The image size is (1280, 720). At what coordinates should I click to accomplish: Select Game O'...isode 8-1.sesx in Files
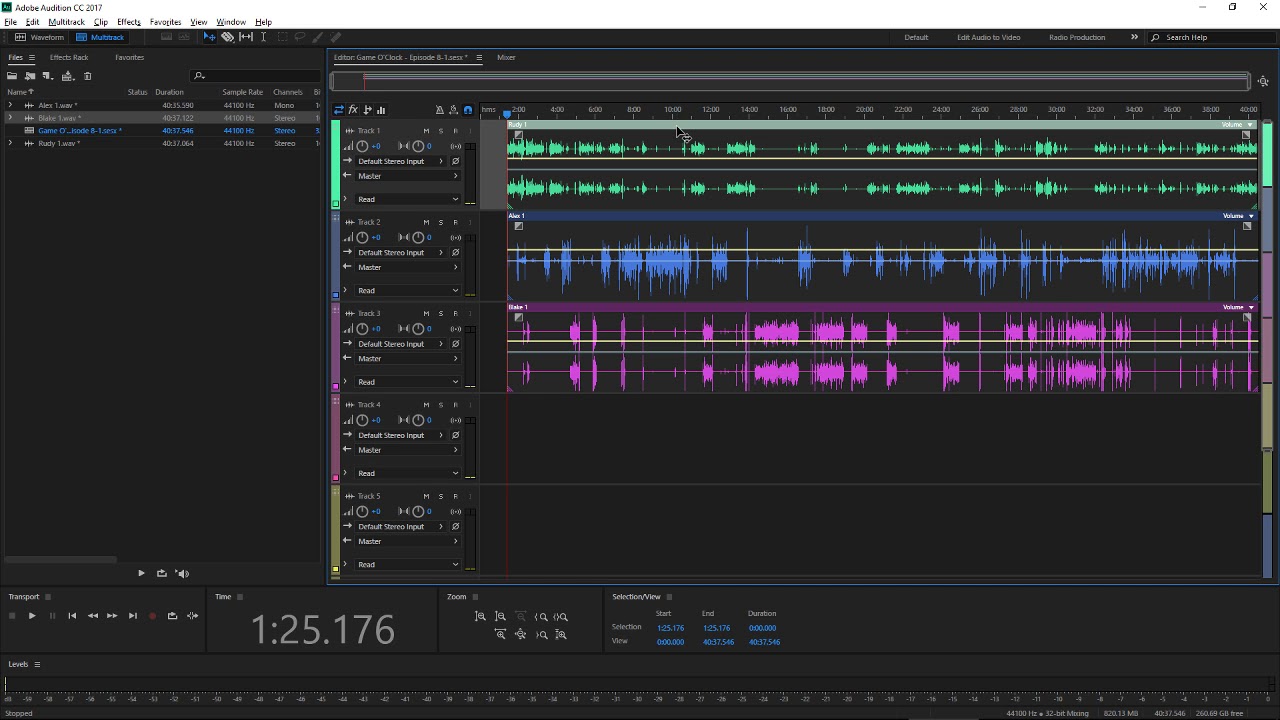point(80,130)
